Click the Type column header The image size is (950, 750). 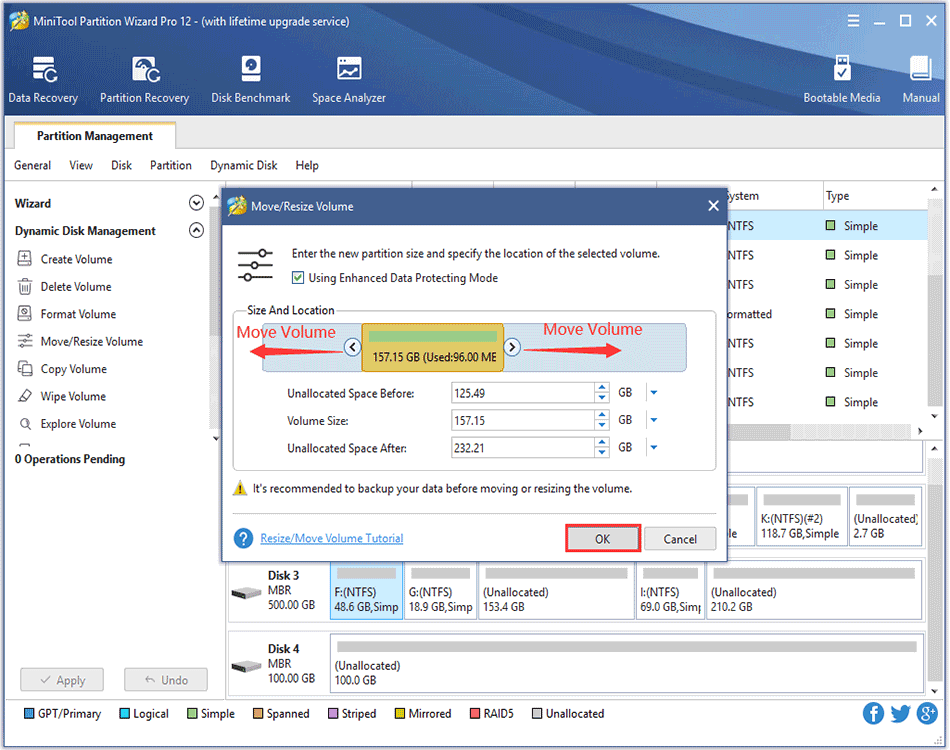837,196
